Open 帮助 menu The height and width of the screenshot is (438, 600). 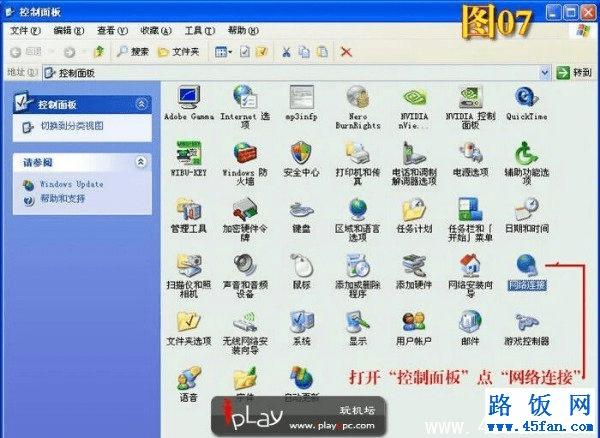243,31
